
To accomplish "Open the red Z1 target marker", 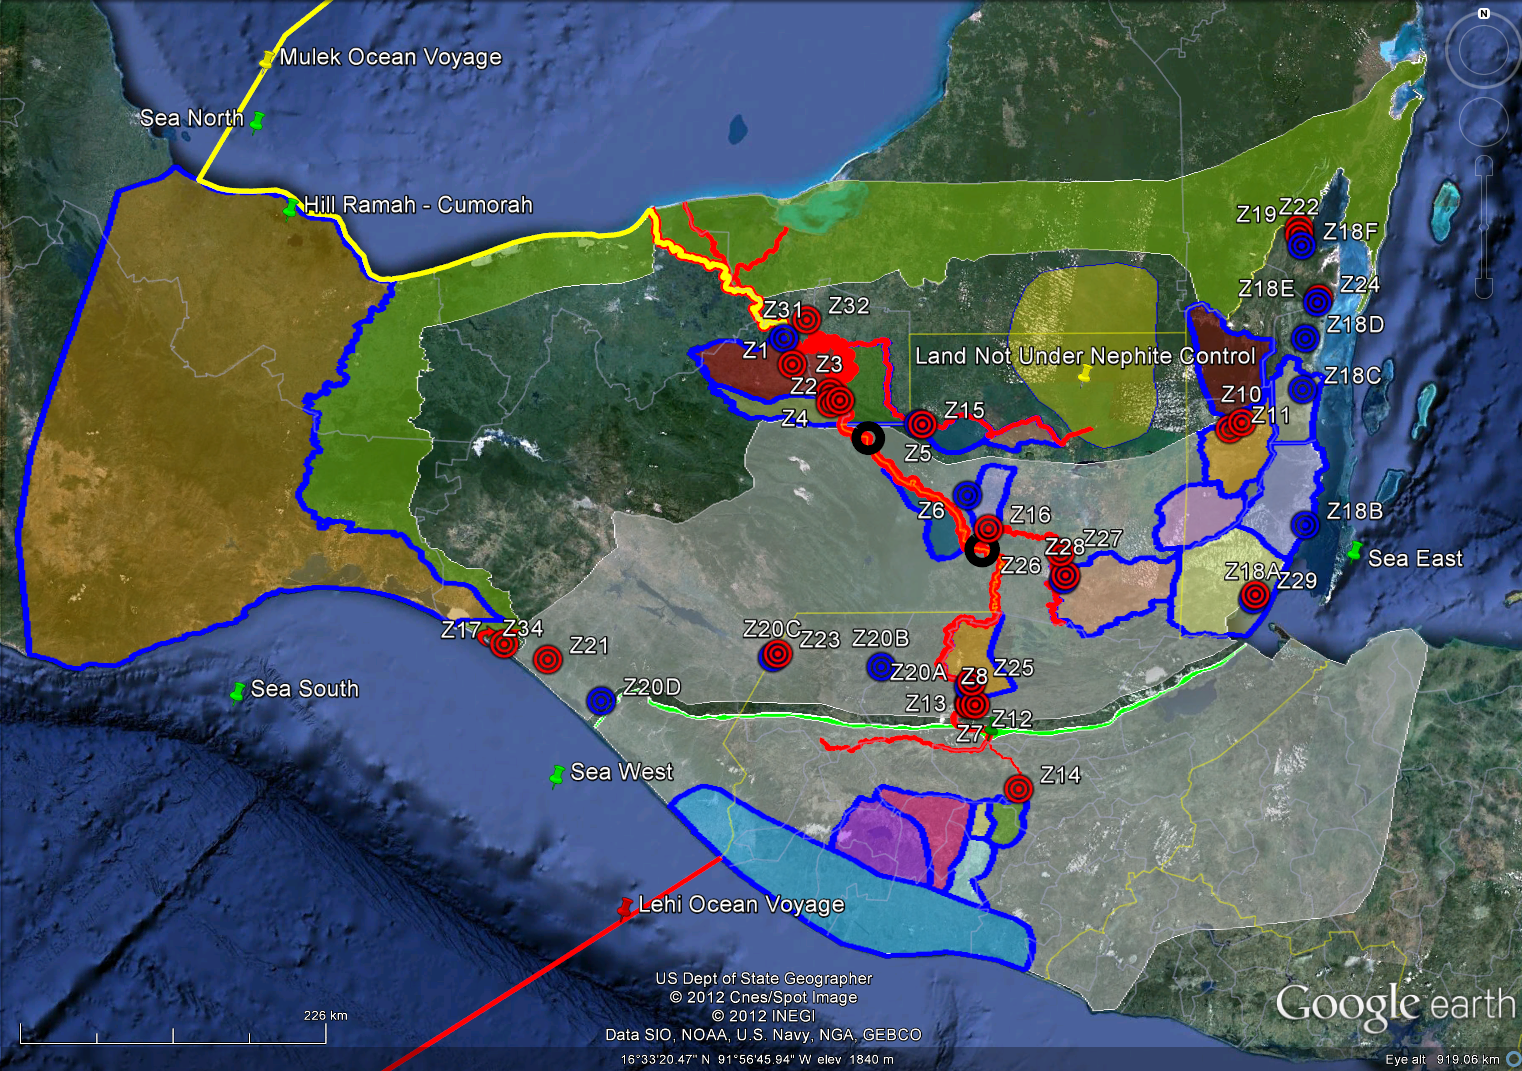I will 791,364.
